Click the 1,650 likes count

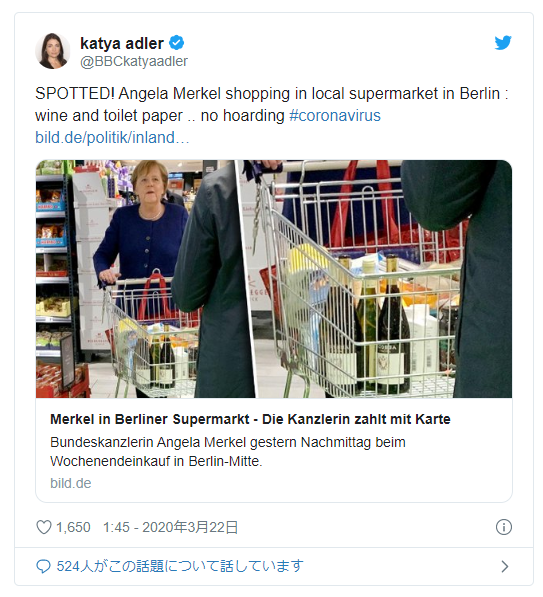point(73,527)
